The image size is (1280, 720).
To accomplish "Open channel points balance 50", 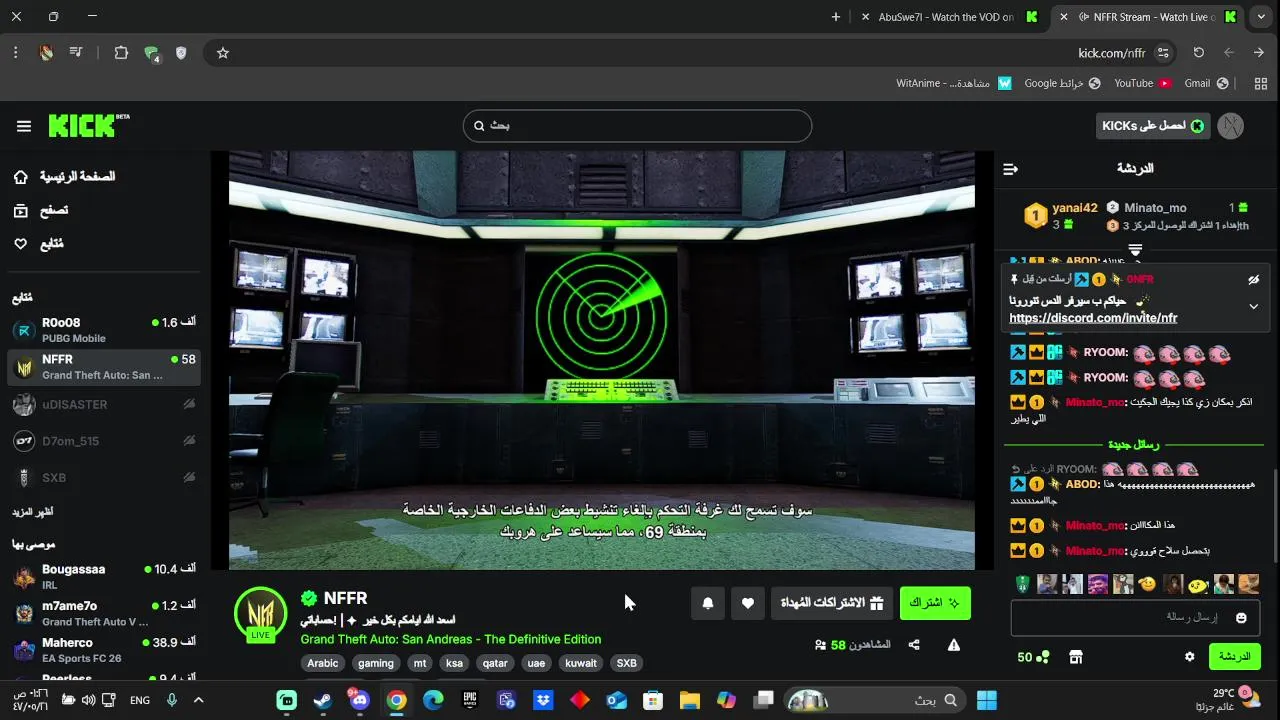I will coord(1033,657).
